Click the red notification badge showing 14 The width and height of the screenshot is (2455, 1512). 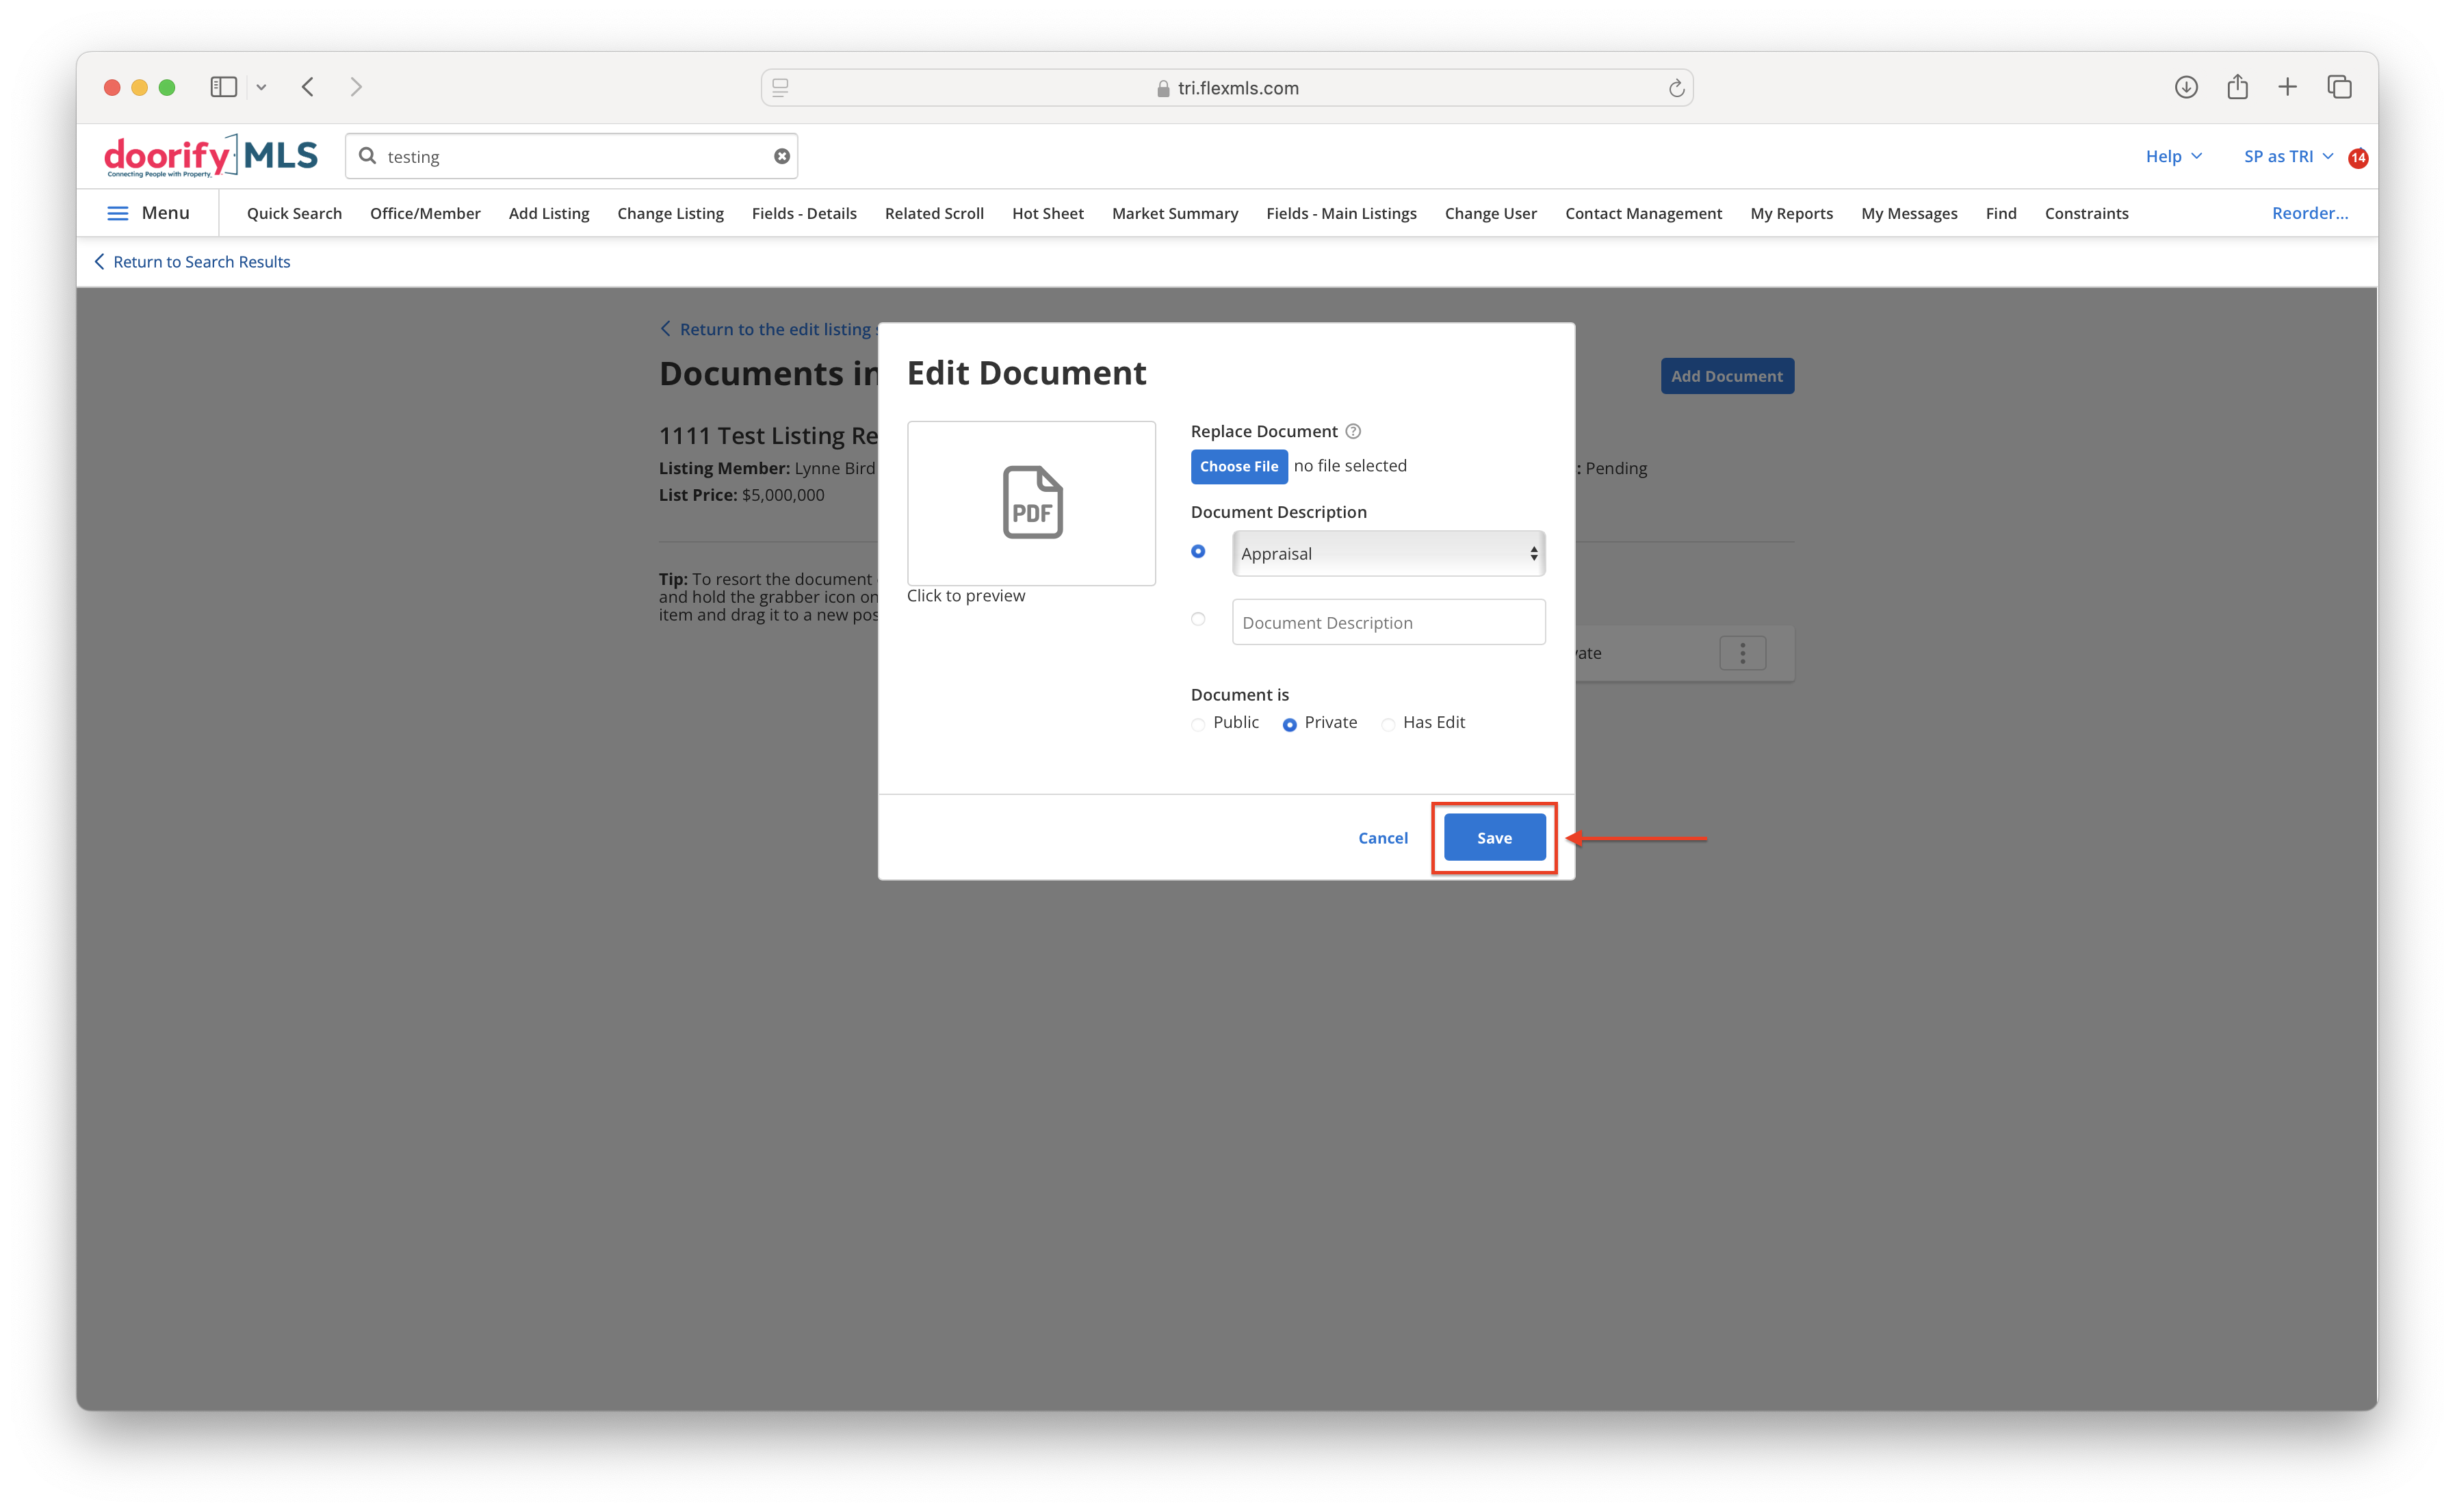[2358, 158]
